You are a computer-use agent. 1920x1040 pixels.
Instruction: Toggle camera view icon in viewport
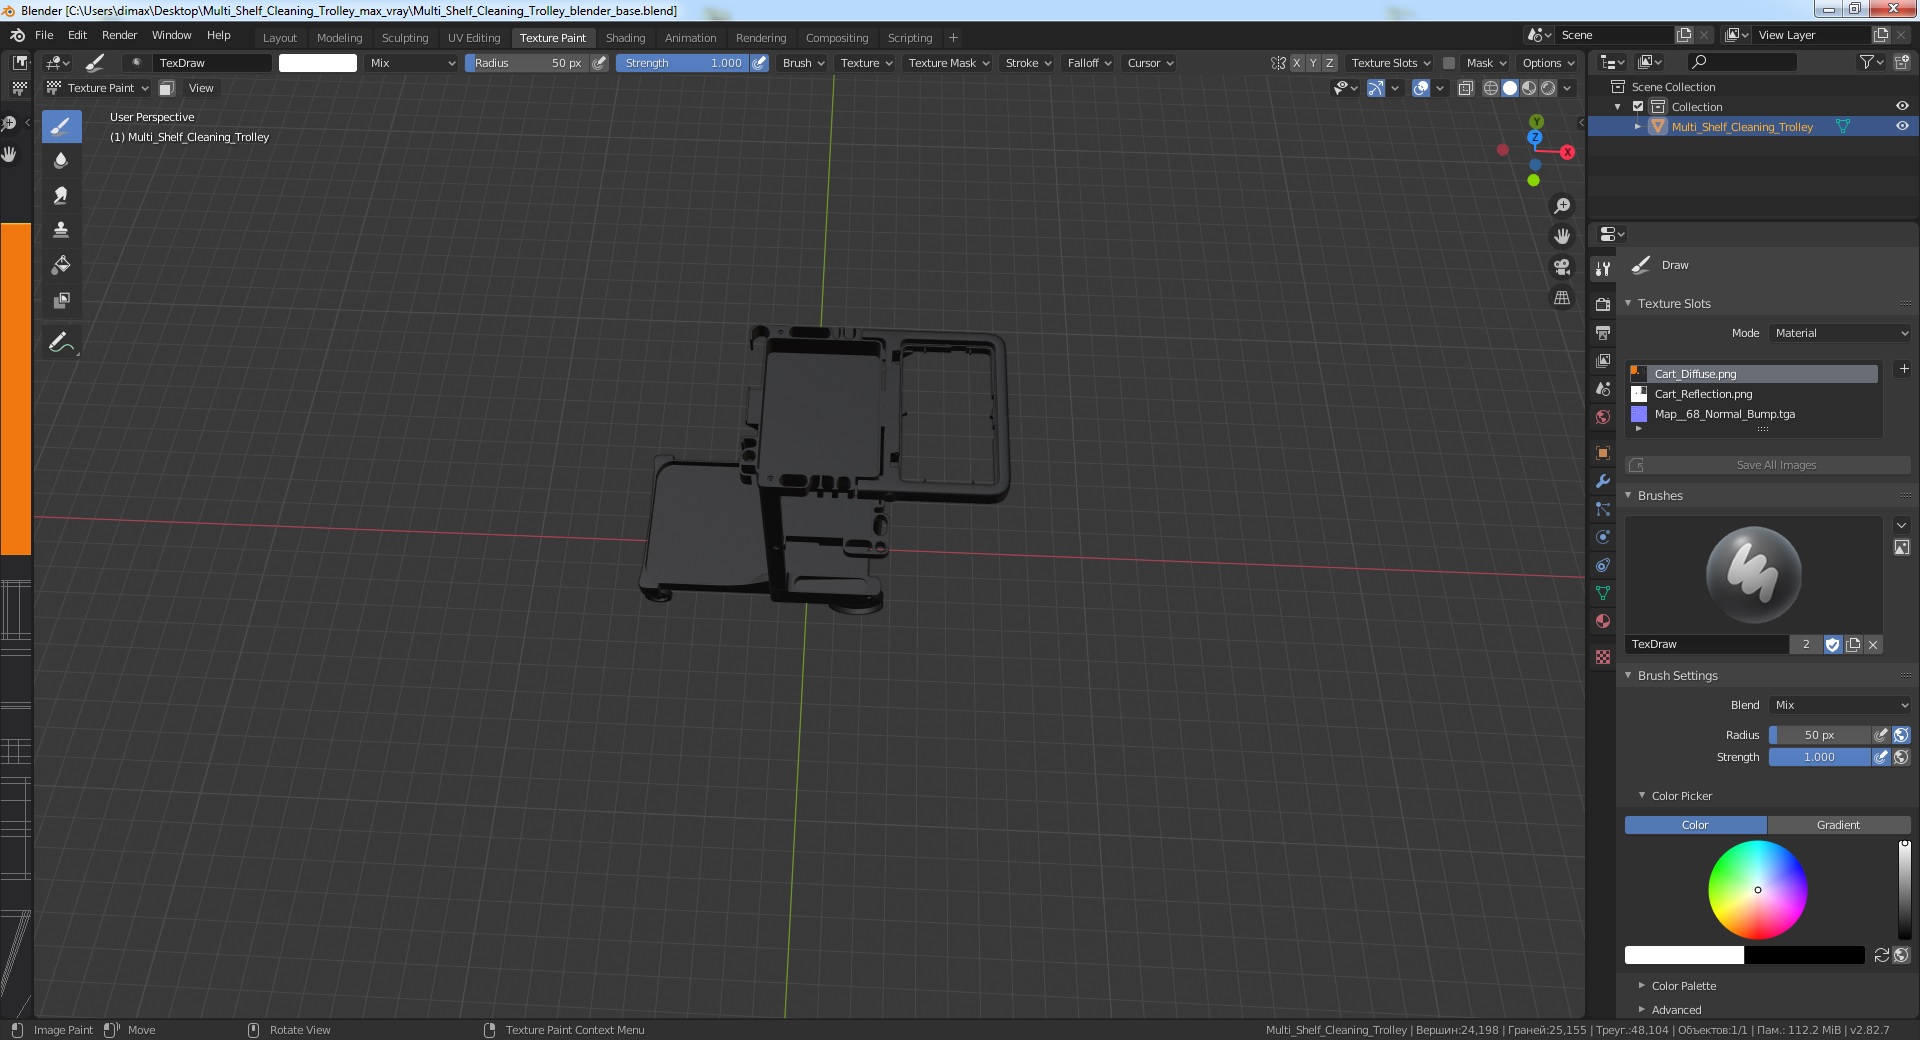(x=1562, y=267)
